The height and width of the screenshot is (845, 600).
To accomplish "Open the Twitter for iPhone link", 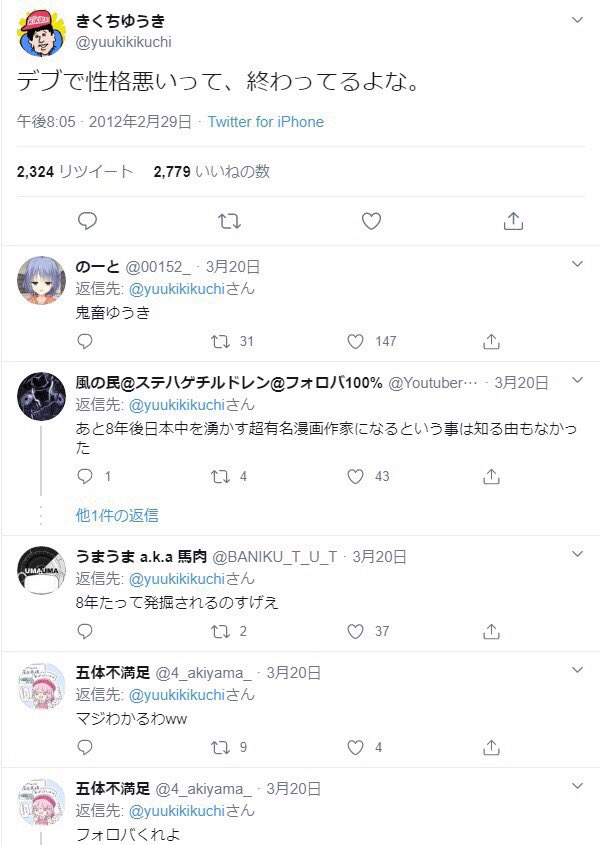I will pyautogui.click(x=266, y=122).
